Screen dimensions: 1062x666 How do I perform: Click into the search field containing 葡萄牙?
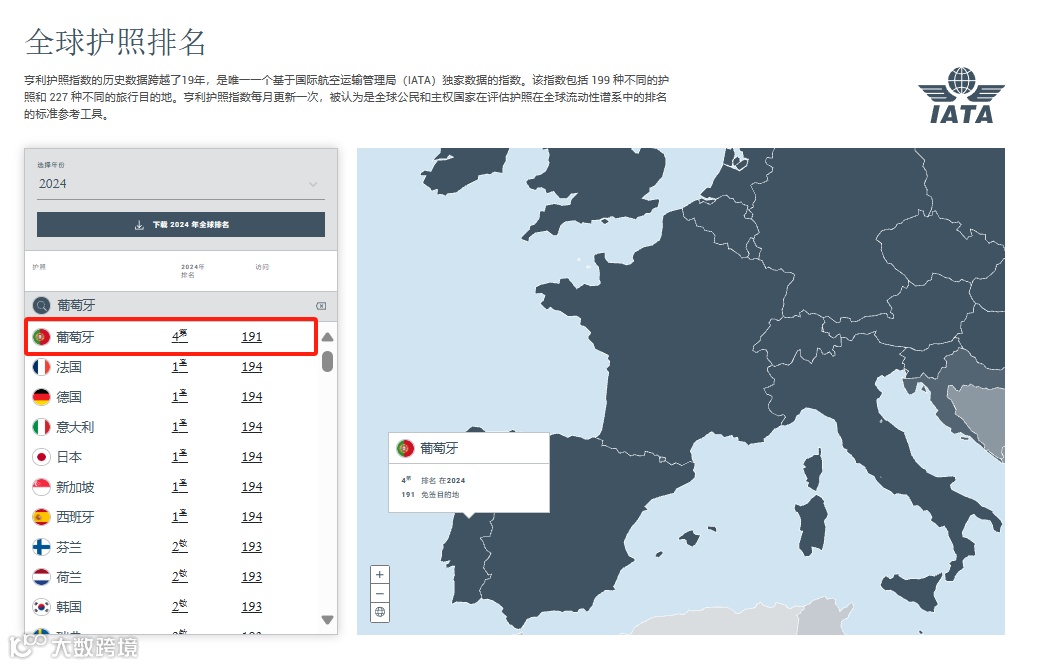click(183, 306)
